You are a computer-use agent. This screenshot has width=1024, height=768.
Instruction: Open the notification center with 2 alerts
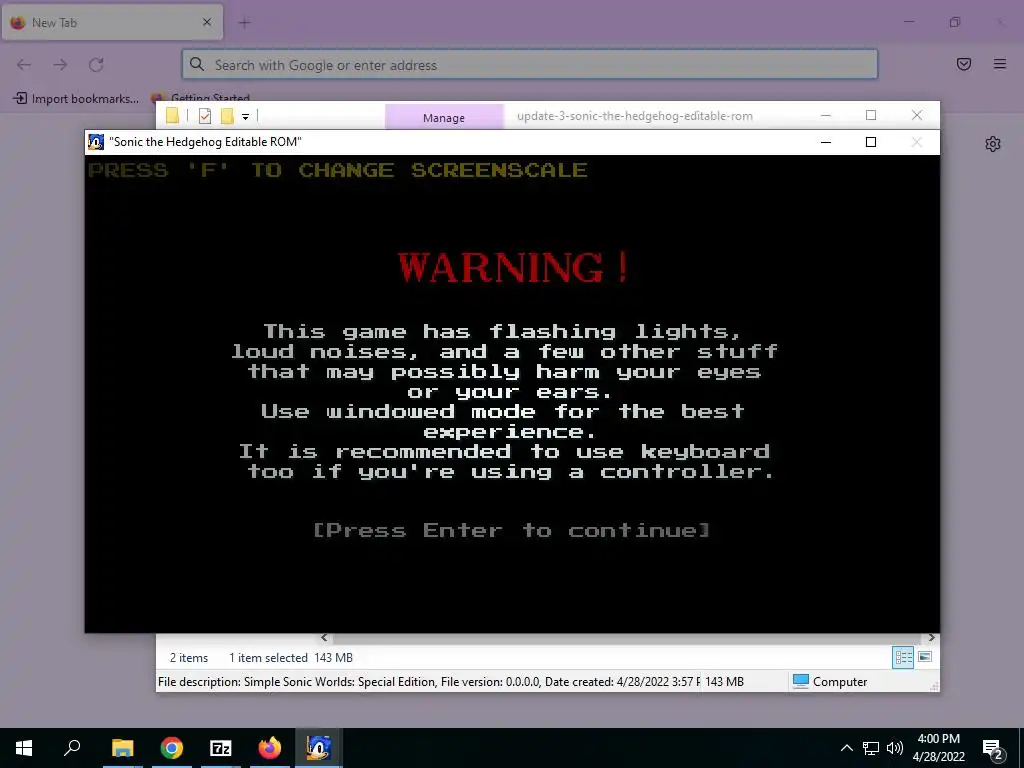993,748
